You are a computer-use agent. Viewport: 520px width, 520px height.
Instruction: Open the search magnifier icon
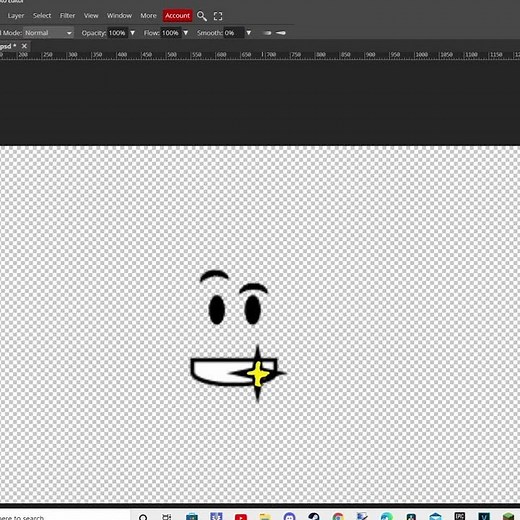coord(202,16)
